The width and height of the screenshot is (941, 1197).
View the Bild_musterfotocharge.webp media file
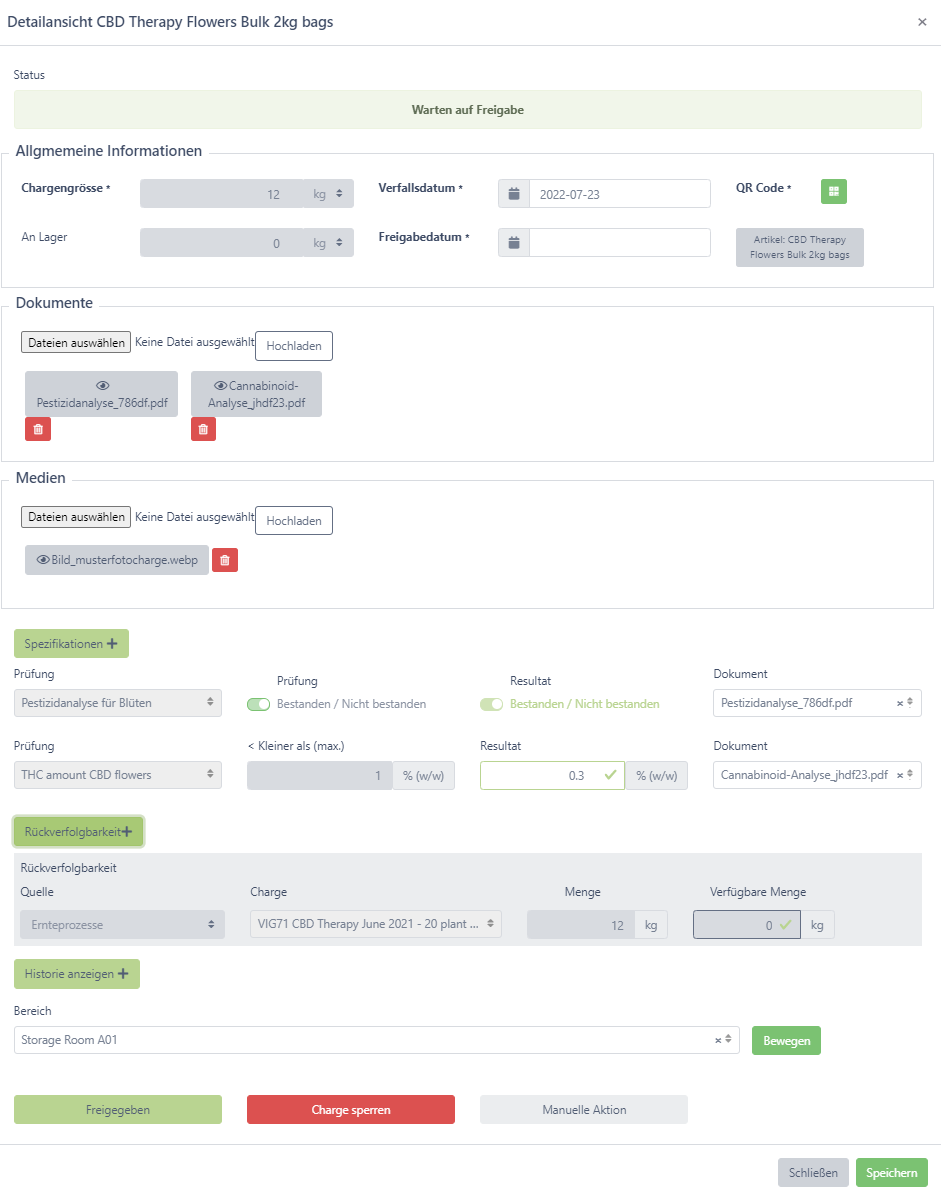pyautogui.click(x=117, y=560)
